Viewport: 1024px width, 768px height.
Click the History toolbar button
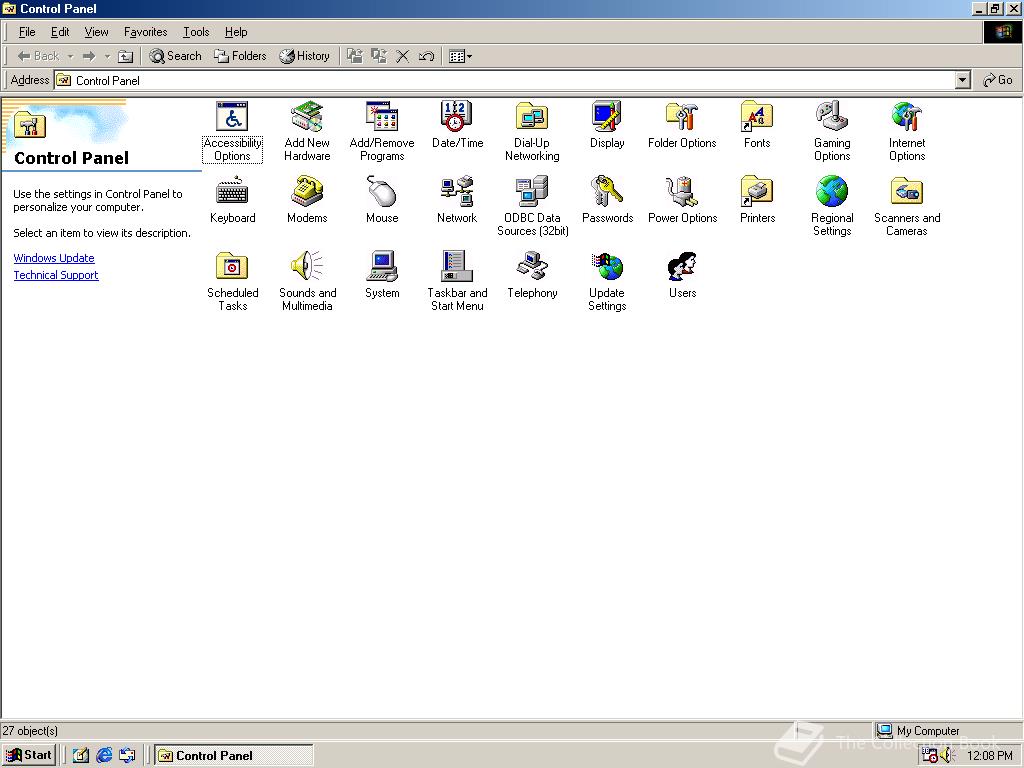304,56
